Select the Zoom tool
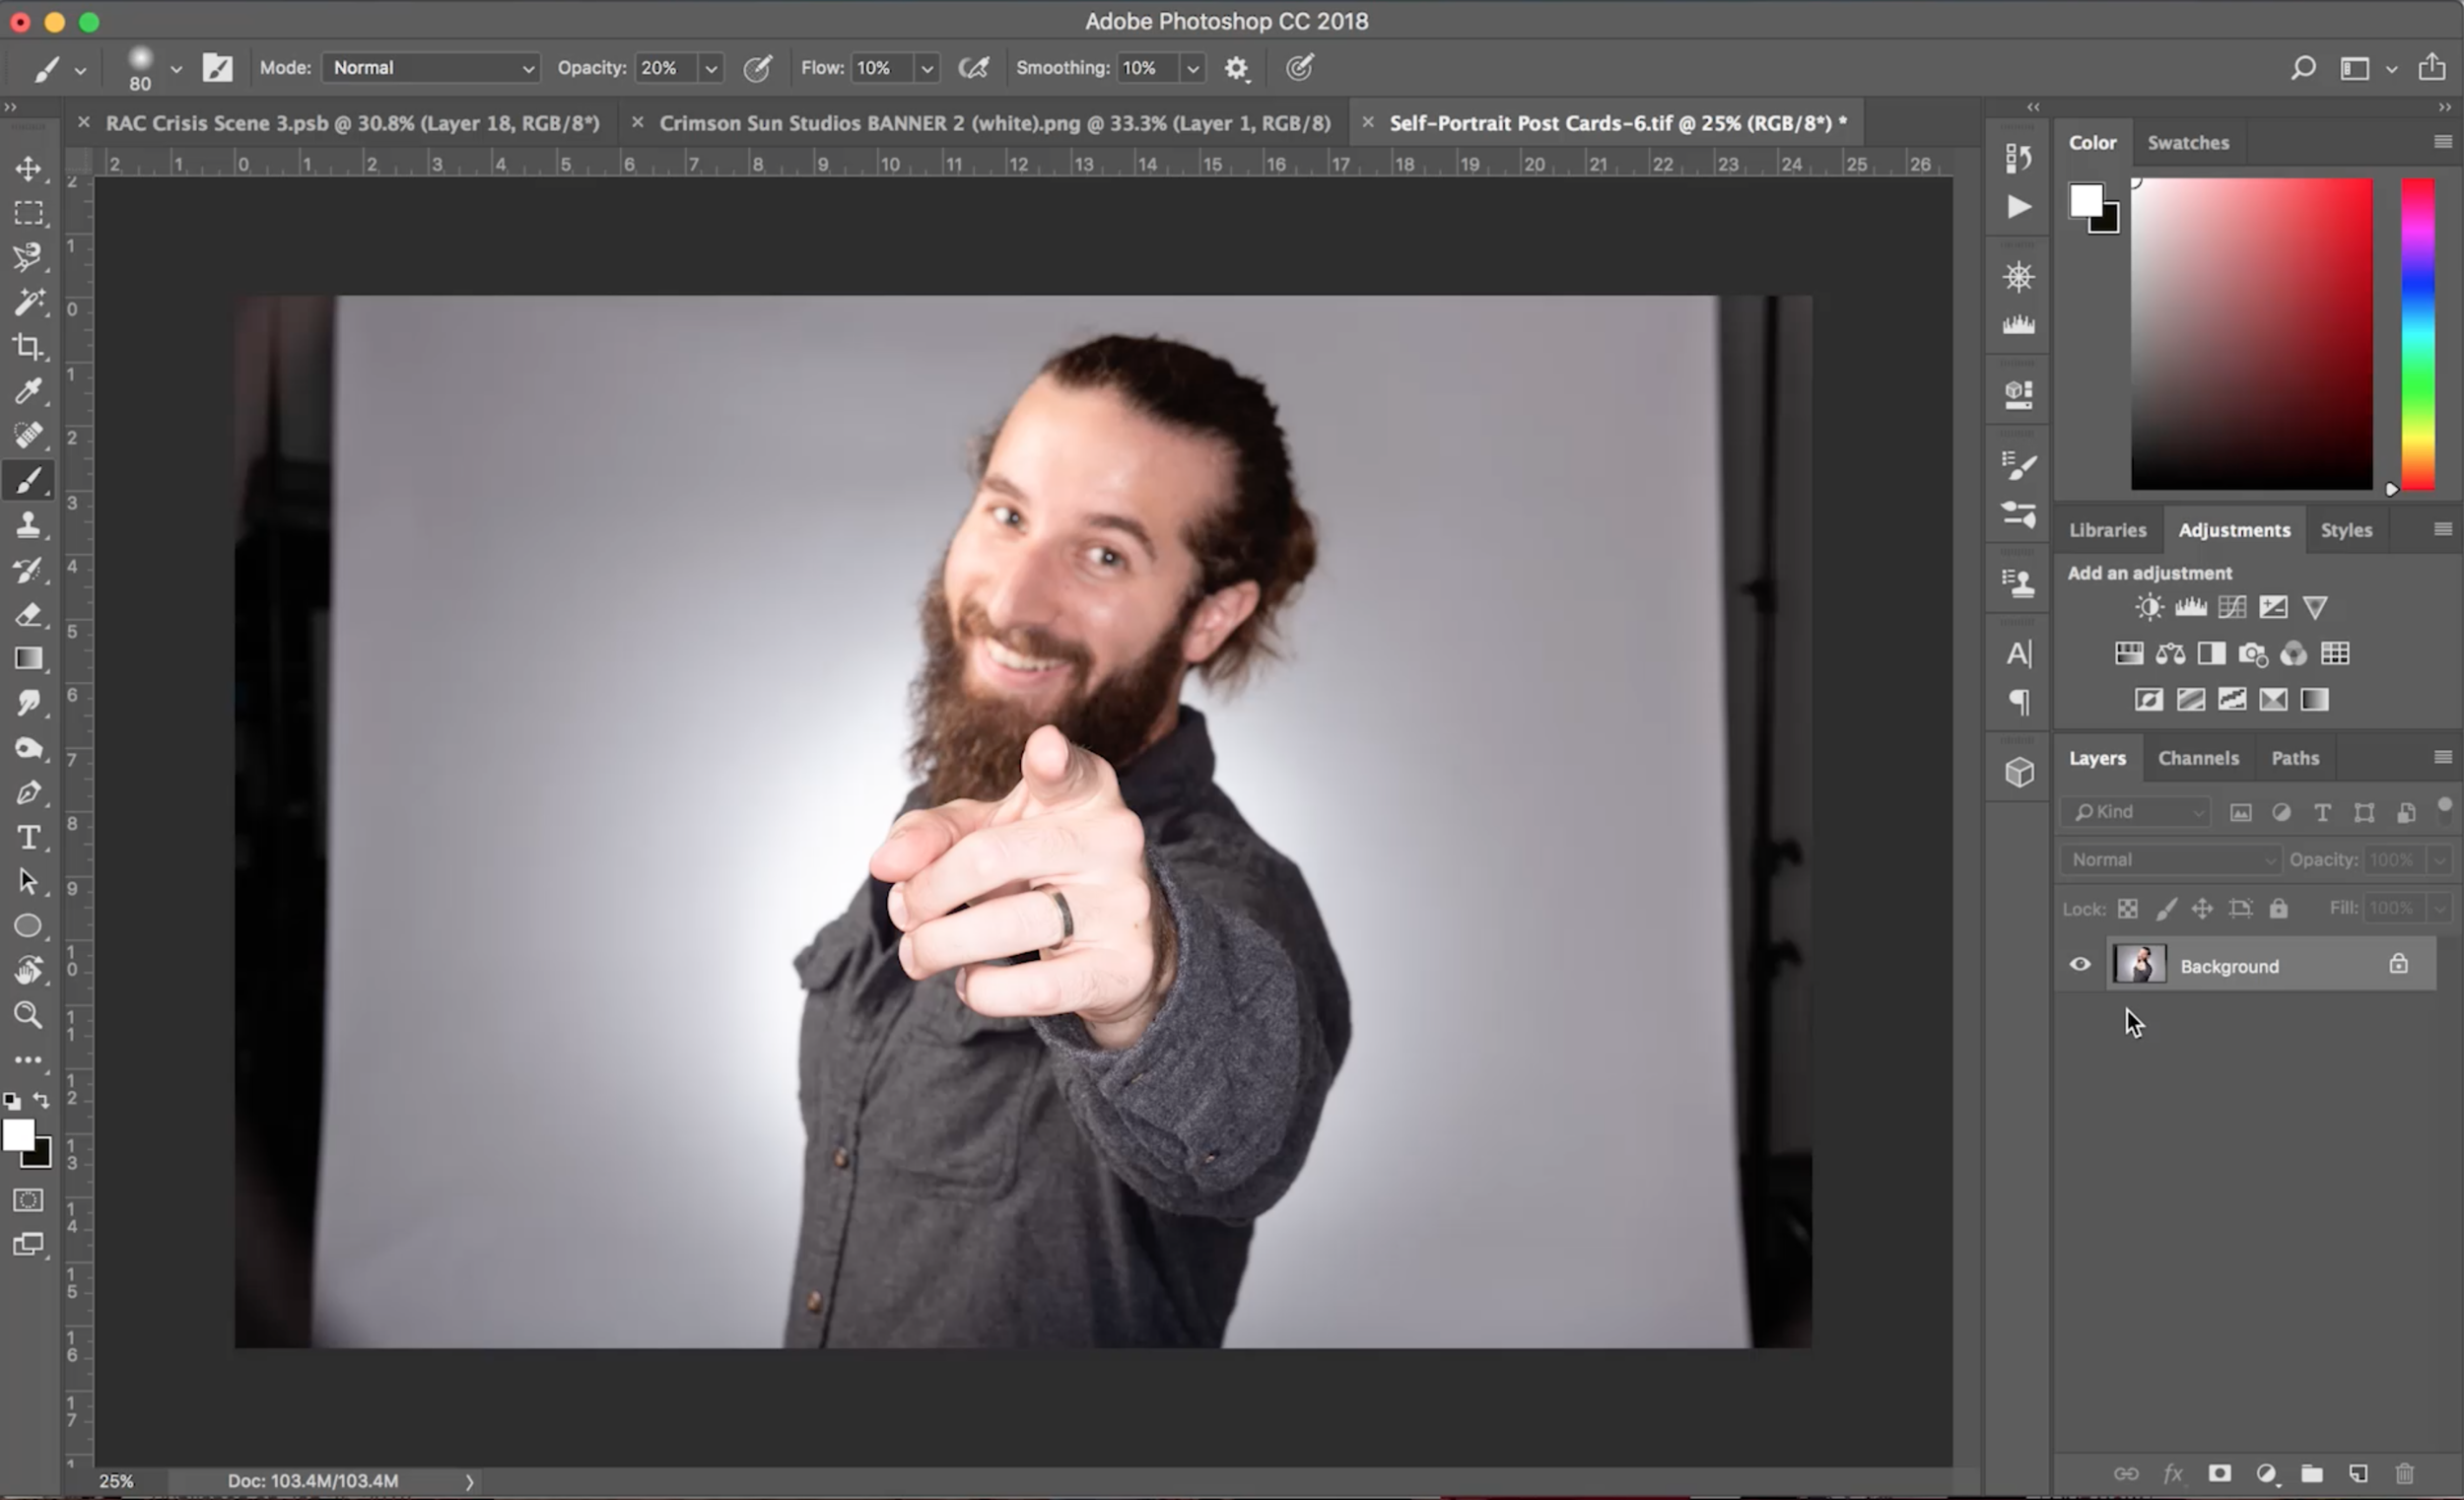The height and width of the screenshot is (1500, 2464). click(x=28, y=1015)
